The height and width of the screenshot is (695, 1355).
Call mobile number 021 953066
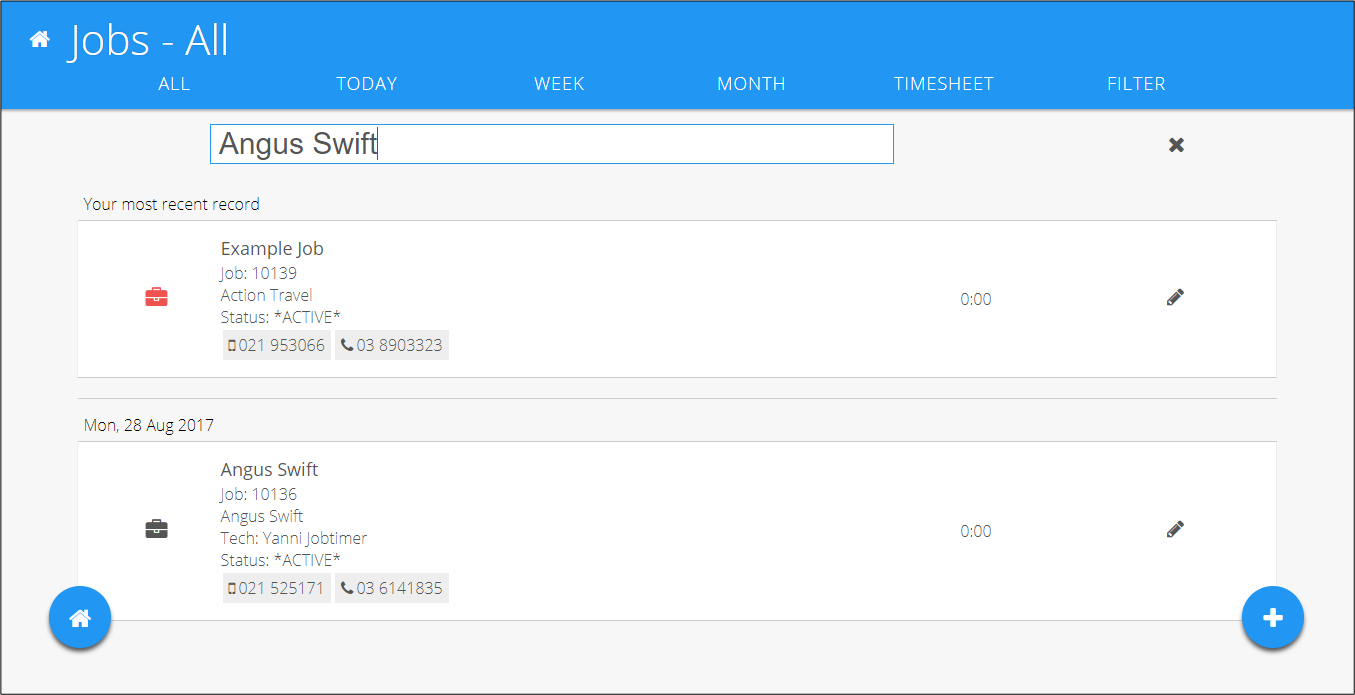(277, 345)
